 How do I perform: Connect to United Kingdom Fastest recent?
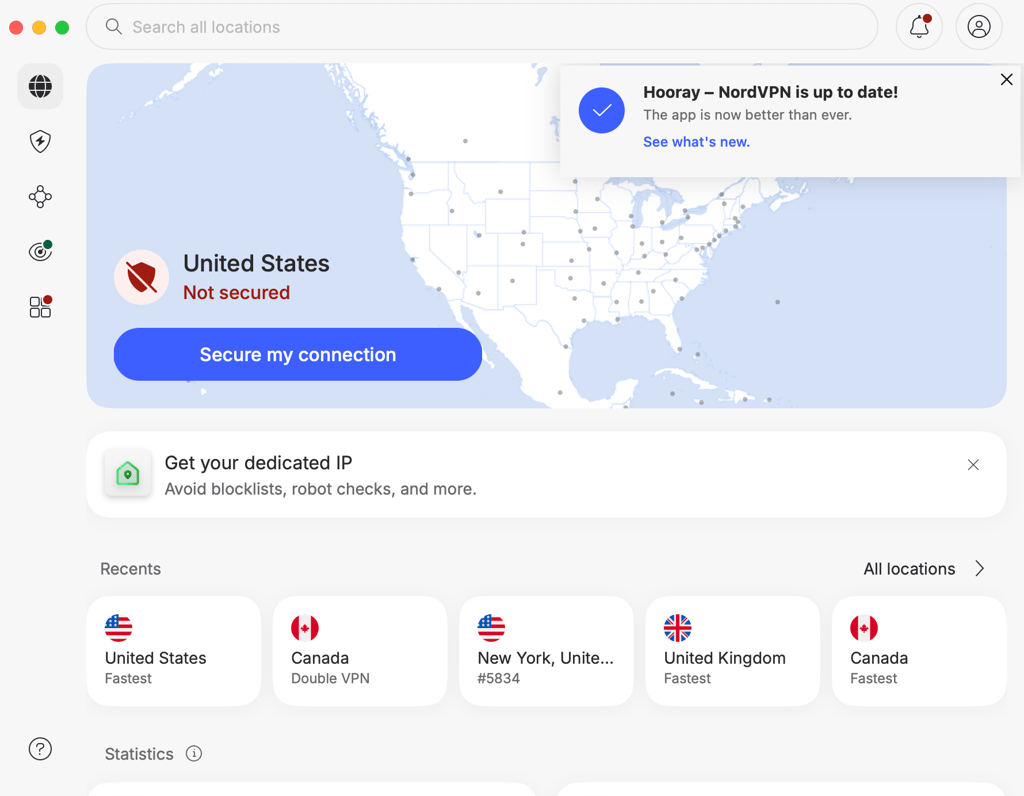(x=733, y=651)
